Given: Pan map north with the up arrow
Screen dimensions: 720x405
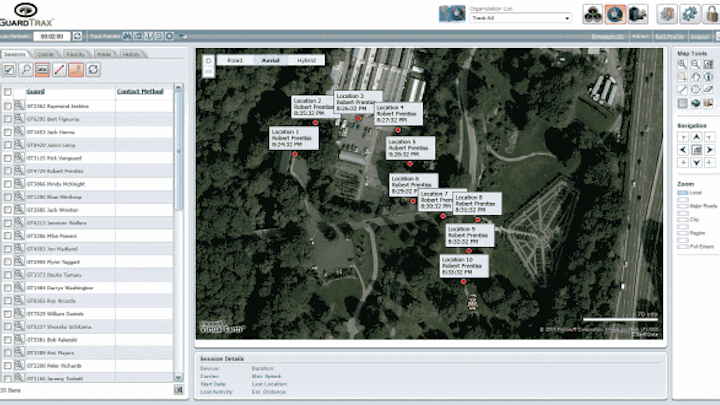Looking at the screenshot, I should [696, 137].
